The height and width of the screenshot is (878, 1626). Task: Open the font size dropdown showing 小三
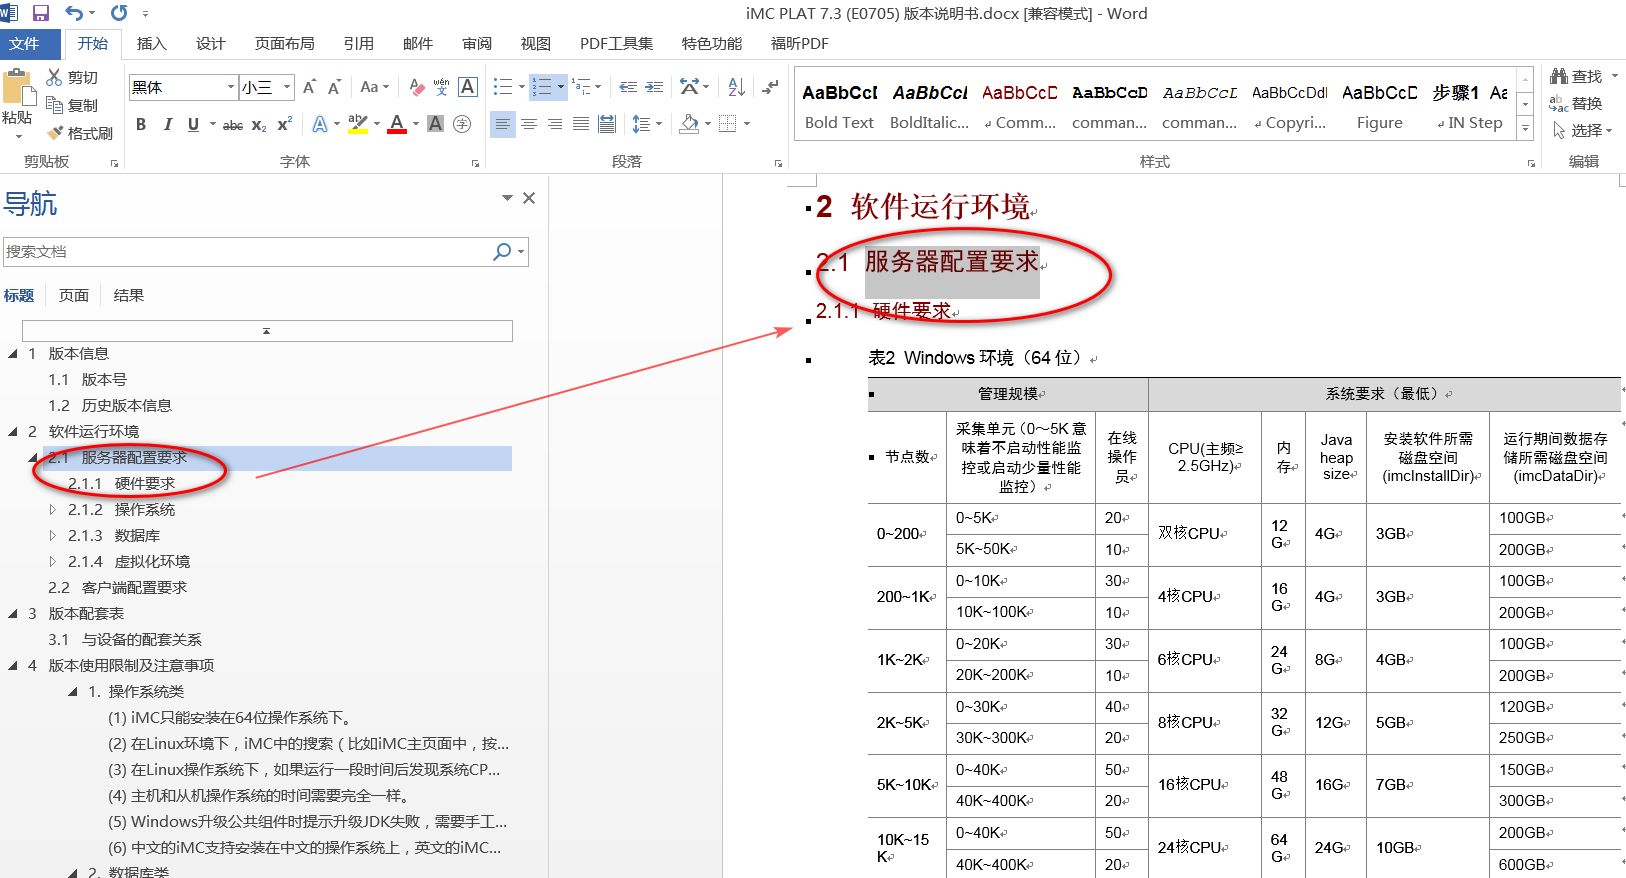[x=287, y=87]
